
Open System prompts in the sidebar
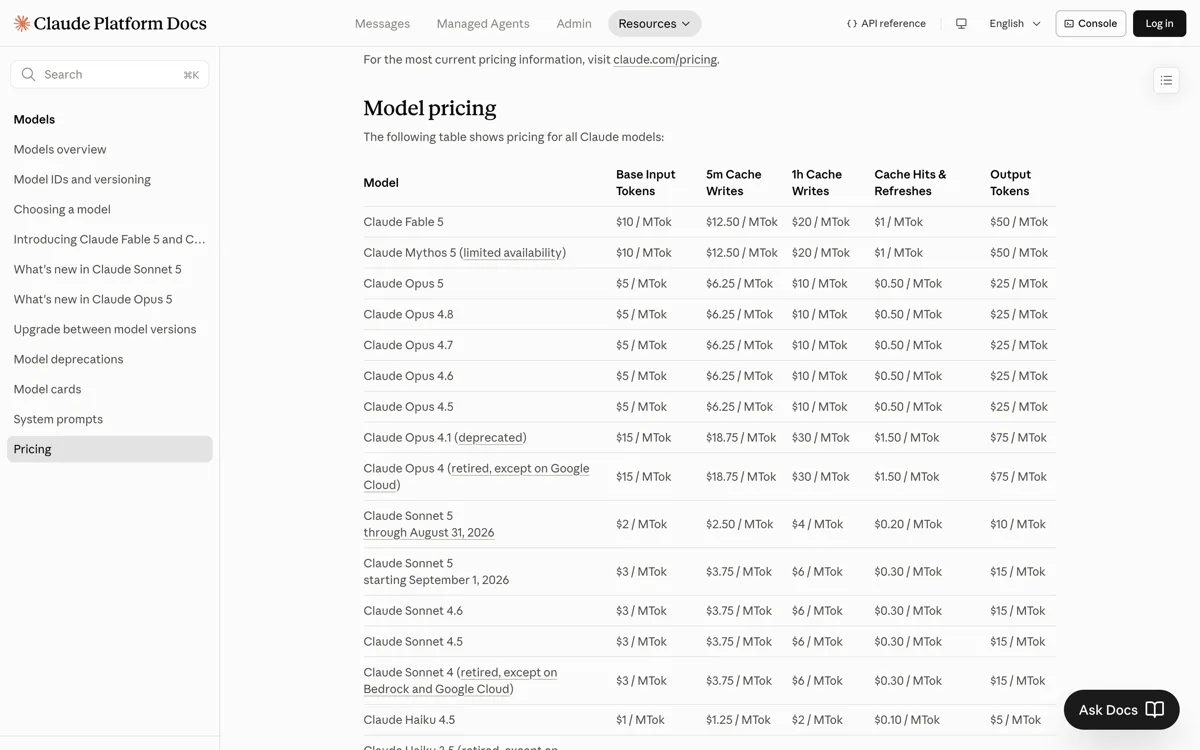(58, 419)
